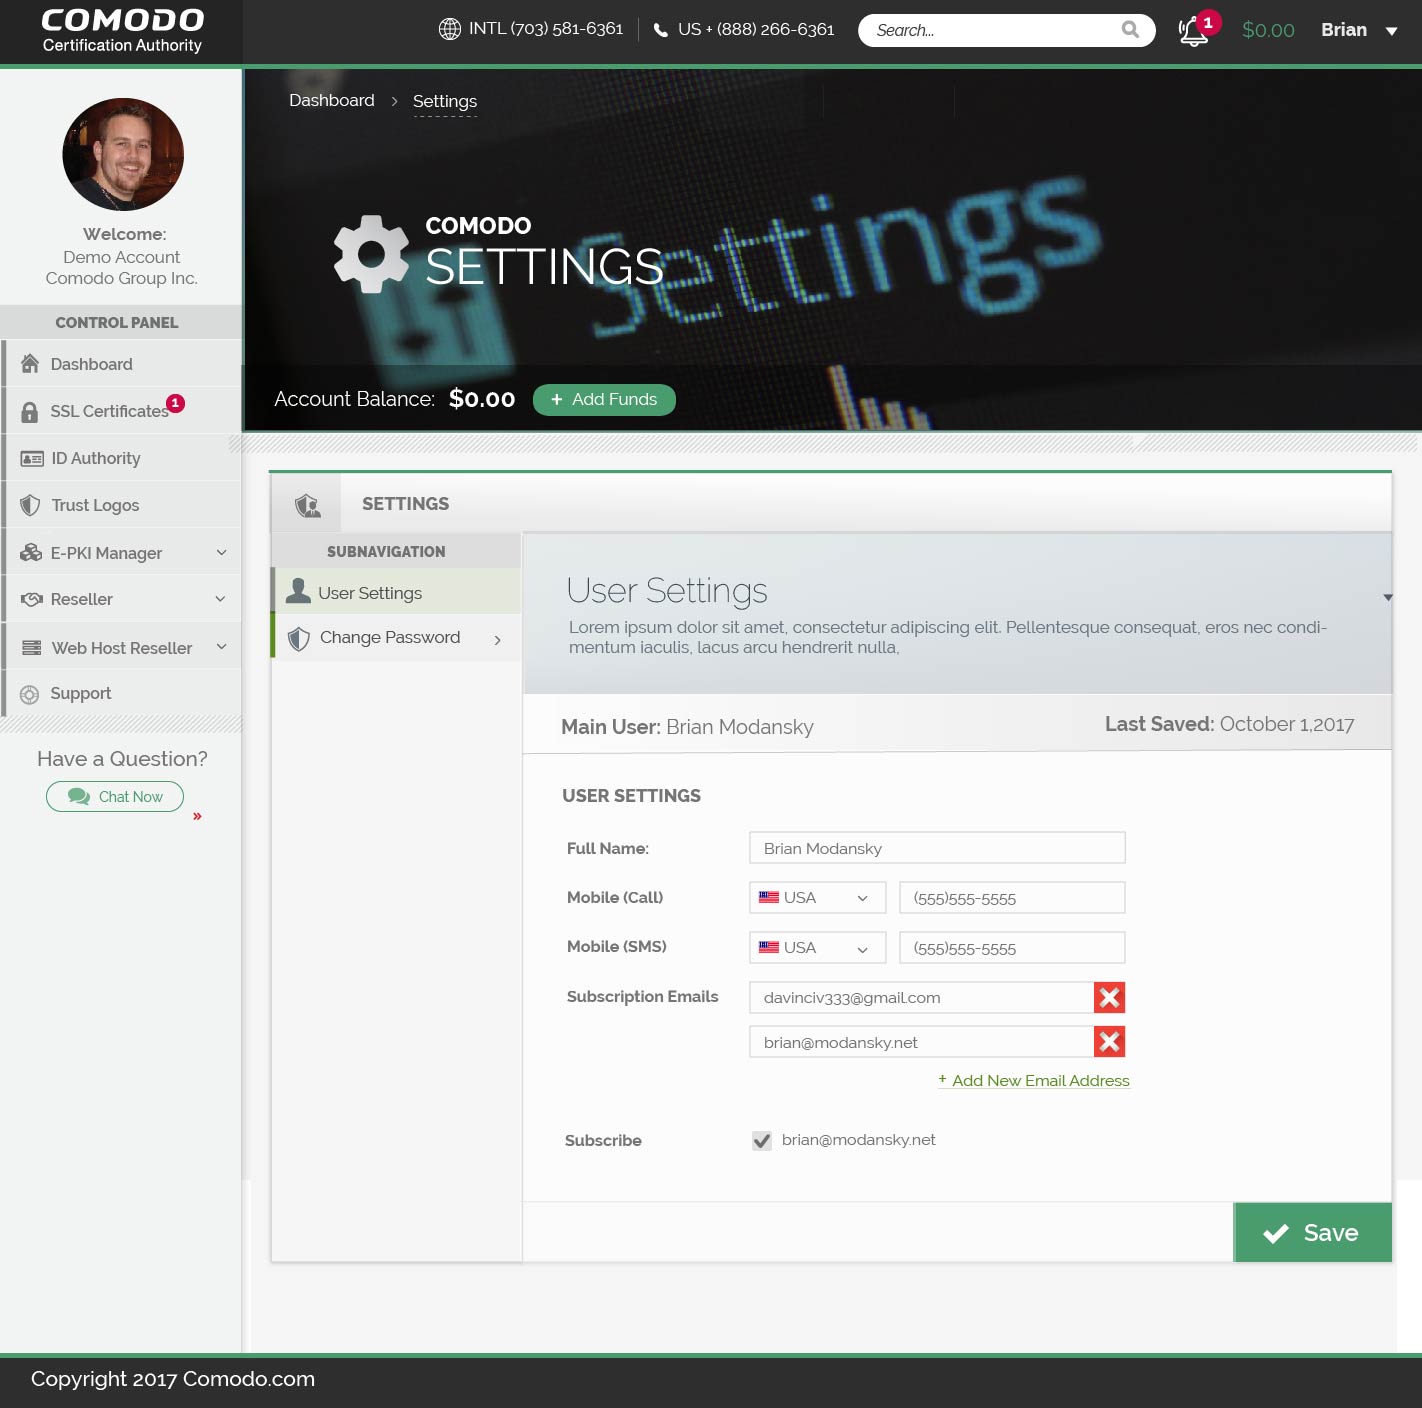Open ID Authority menu item

[x=122, y=458]
